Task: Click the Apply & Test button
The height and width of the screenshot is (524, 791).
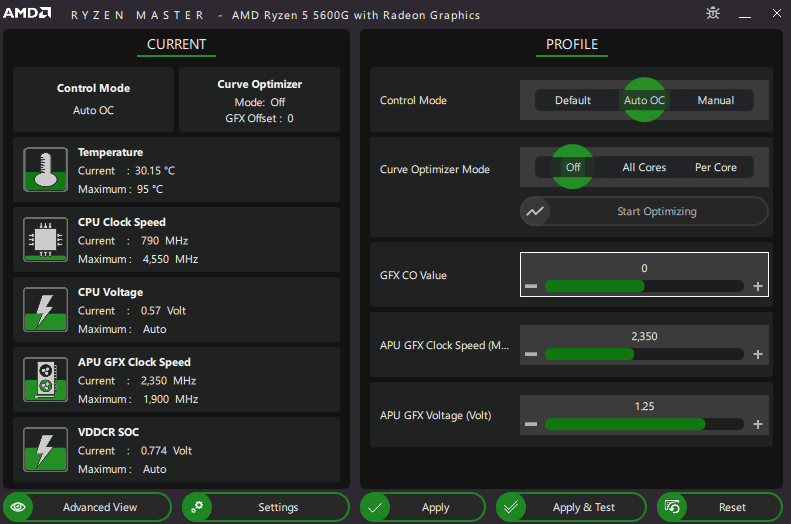Action: click(571, 507)
